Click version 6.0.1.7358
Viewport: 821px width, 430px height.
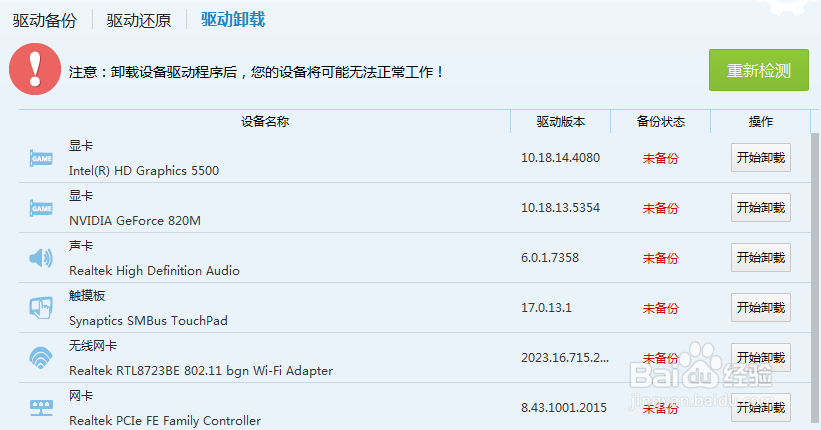click(x=550, y=258)
